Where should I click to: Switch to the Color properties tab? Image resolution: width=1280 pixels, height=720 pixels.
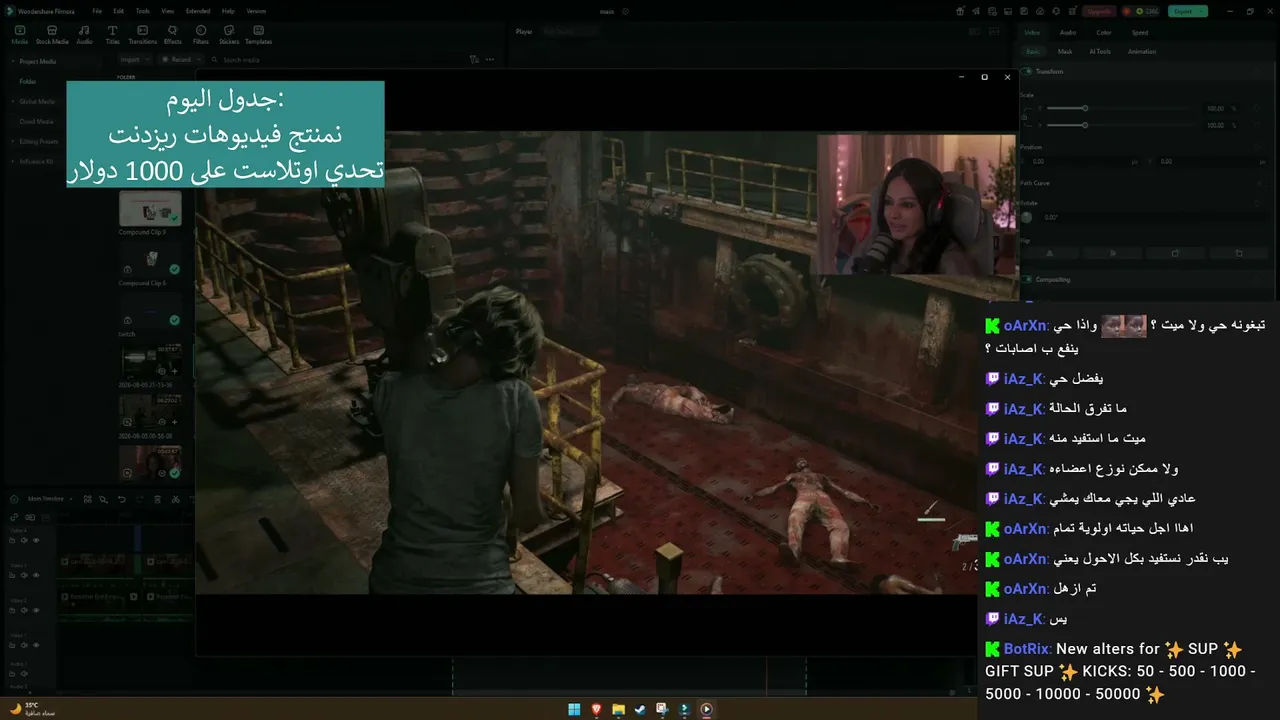pyautogui.click(x=1104, y=32)
